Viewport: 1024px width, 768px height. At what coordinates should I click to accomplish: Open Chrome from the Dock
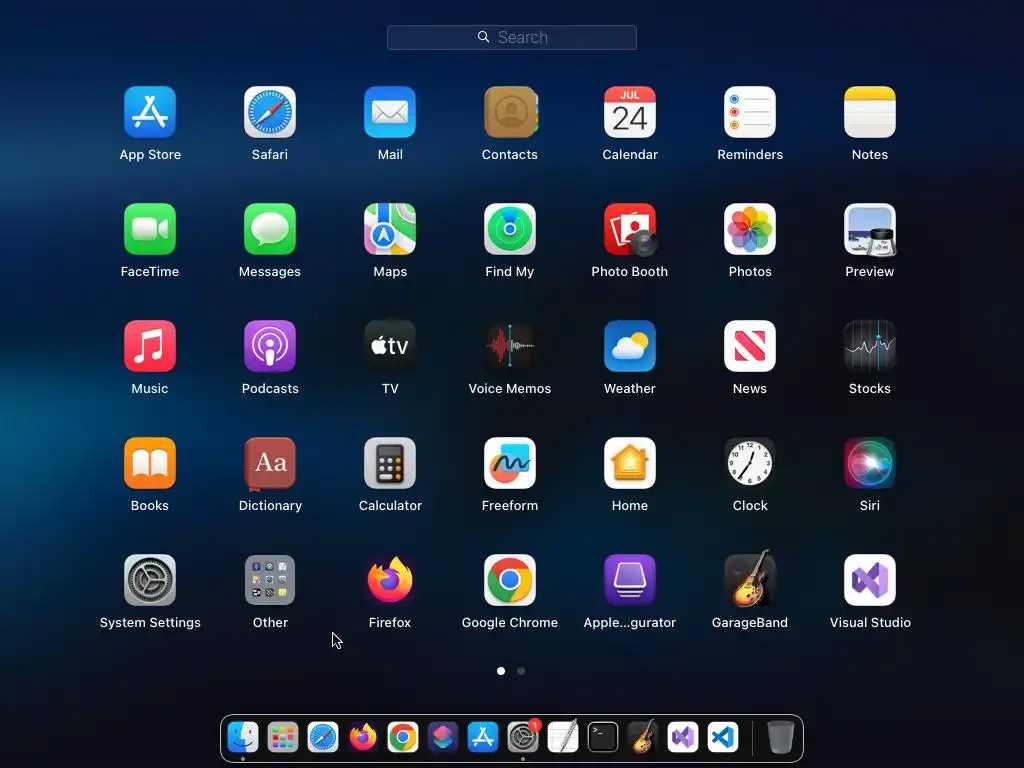coord(403,737)
